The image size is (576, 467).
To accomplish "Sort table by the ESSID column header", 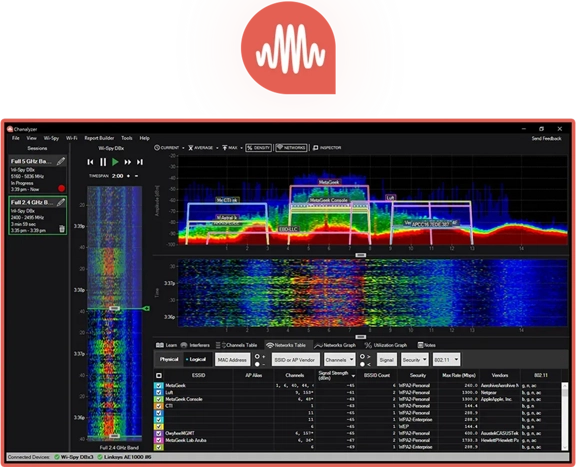I will (x=198, y=376).
